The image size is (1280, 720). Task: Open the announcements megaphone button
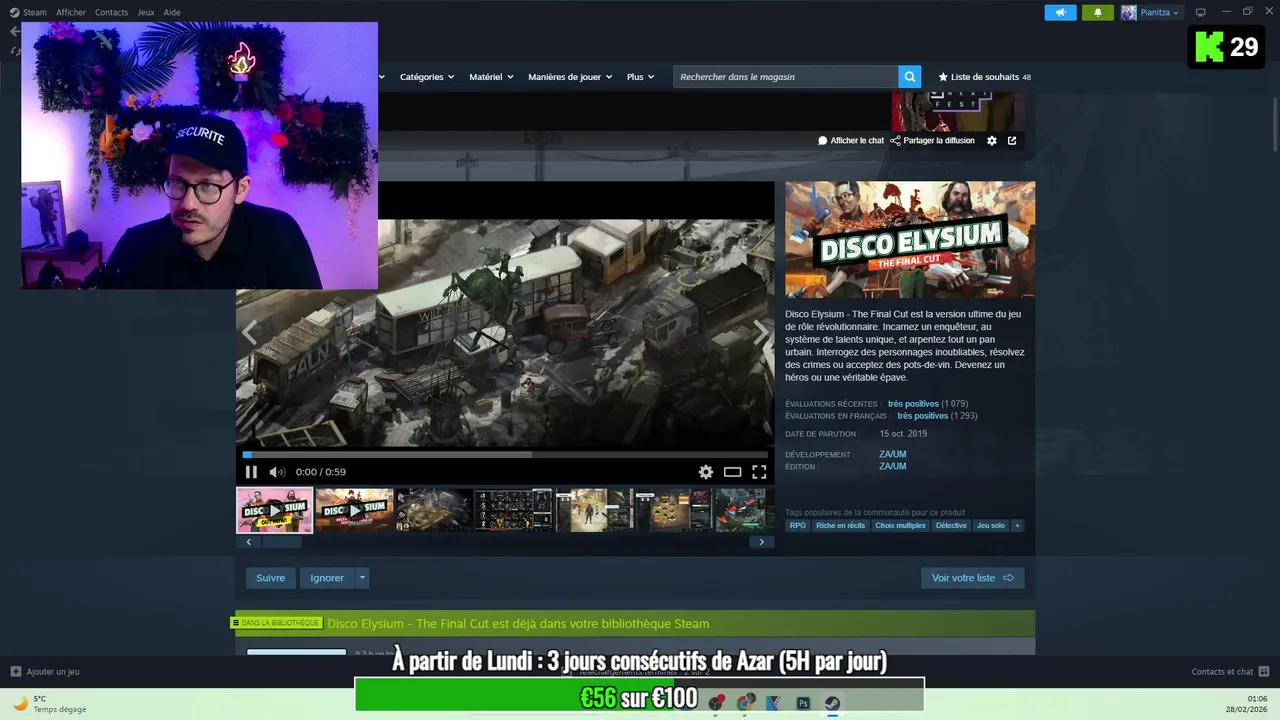click(1060, 12)
